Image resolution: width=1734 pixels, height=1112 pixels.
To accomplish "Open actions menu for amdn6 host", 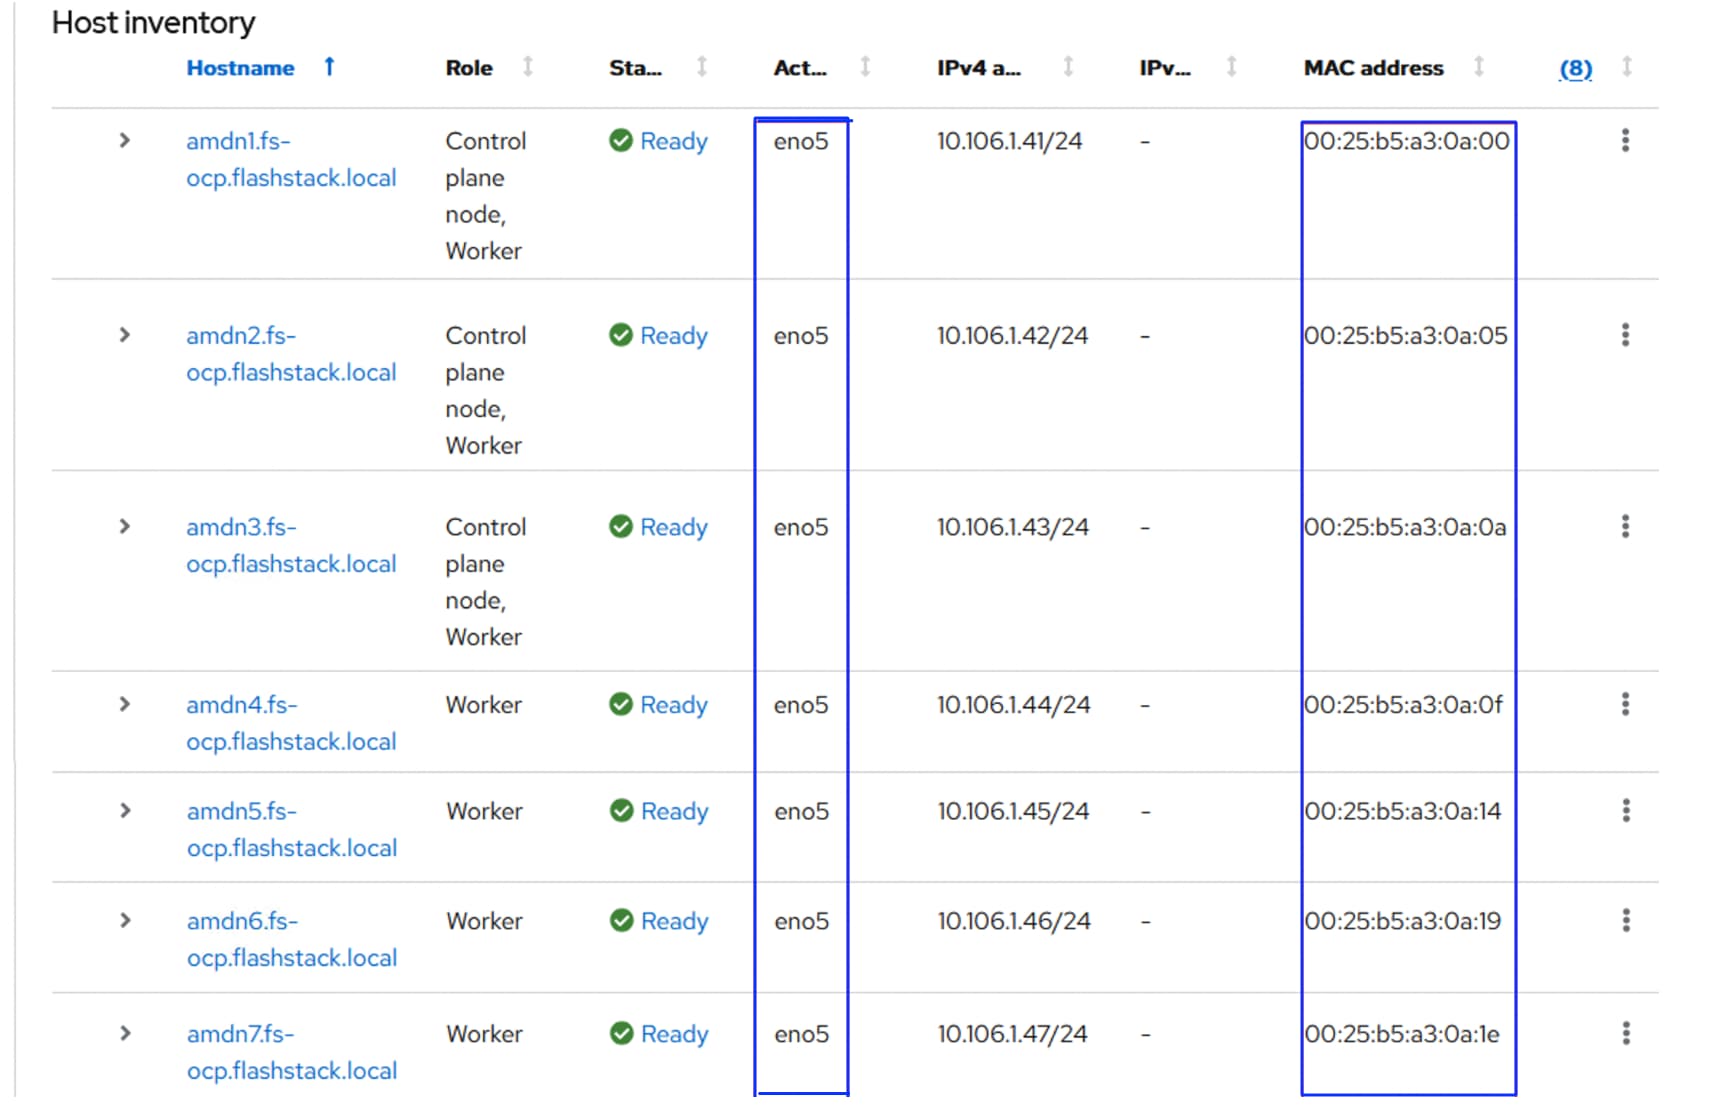I will pos(1625,921).
